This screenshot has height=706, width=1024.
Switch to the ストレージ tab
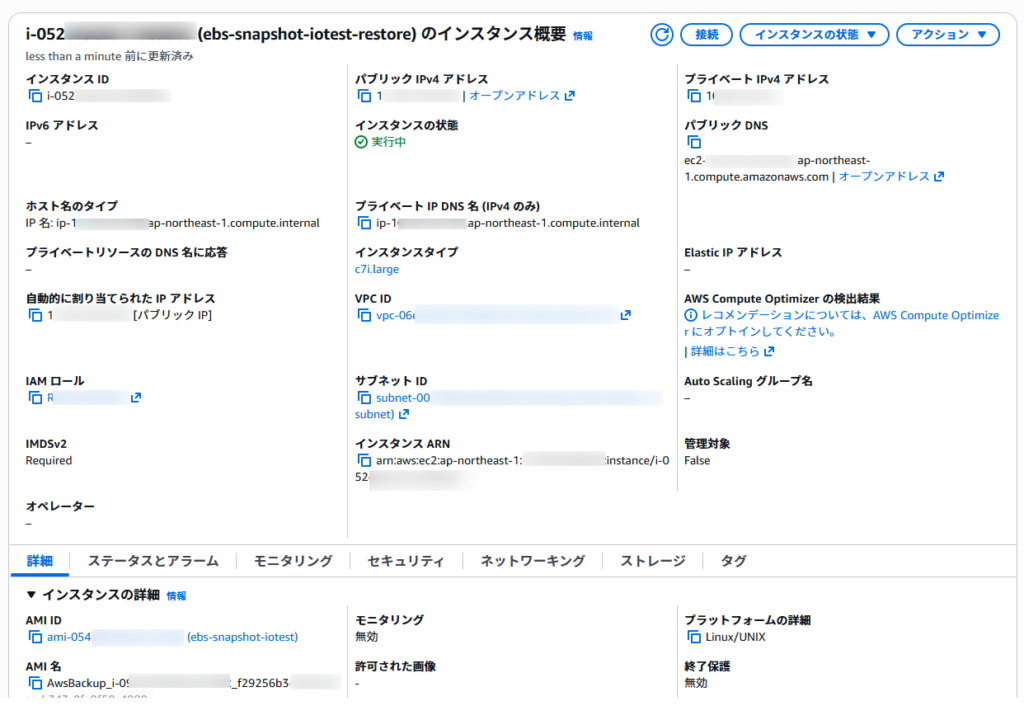tap(652, 561)
